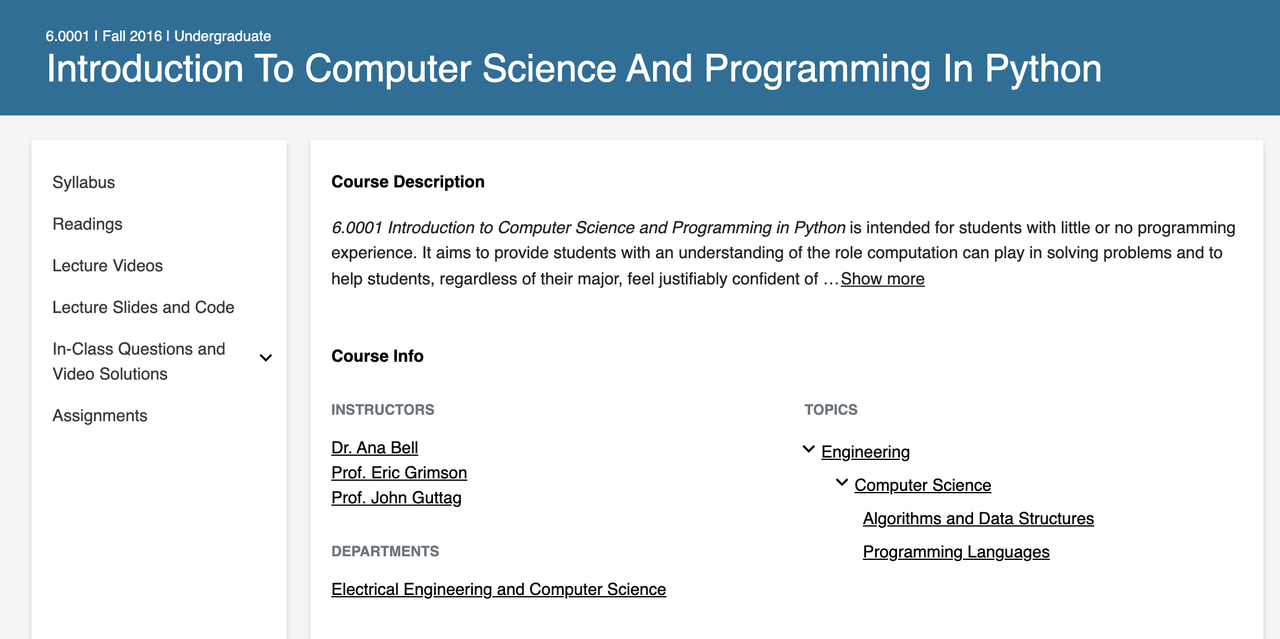
Task: Navigate to Assignments page
Action: tap(100, 416)
